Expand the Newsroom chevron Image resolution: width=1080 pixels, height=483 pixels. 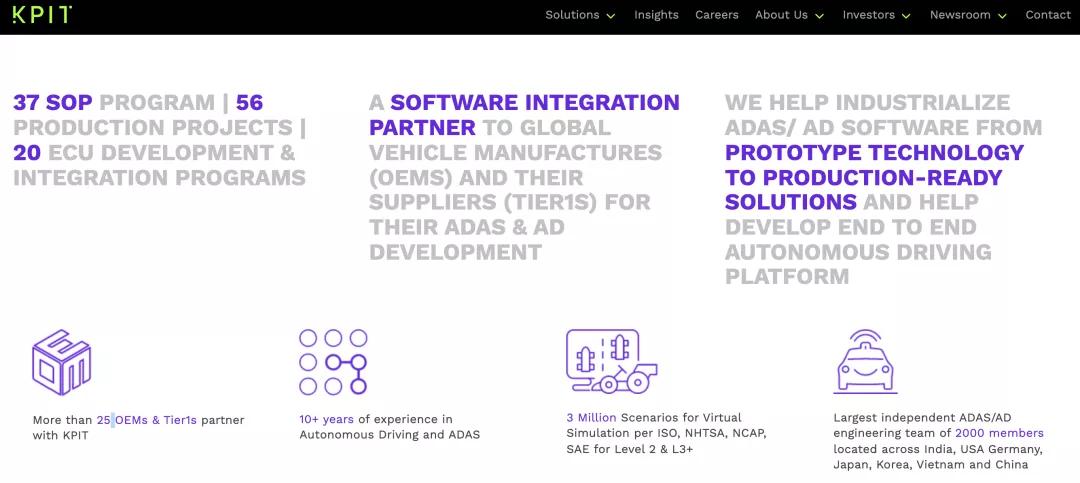point(1001,16)
